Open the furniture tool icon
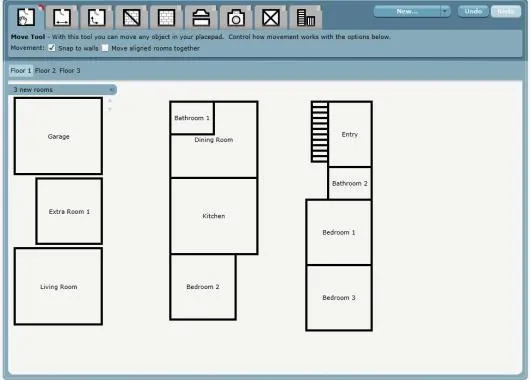This screenshot has width=530, height=380. (201, 18)
